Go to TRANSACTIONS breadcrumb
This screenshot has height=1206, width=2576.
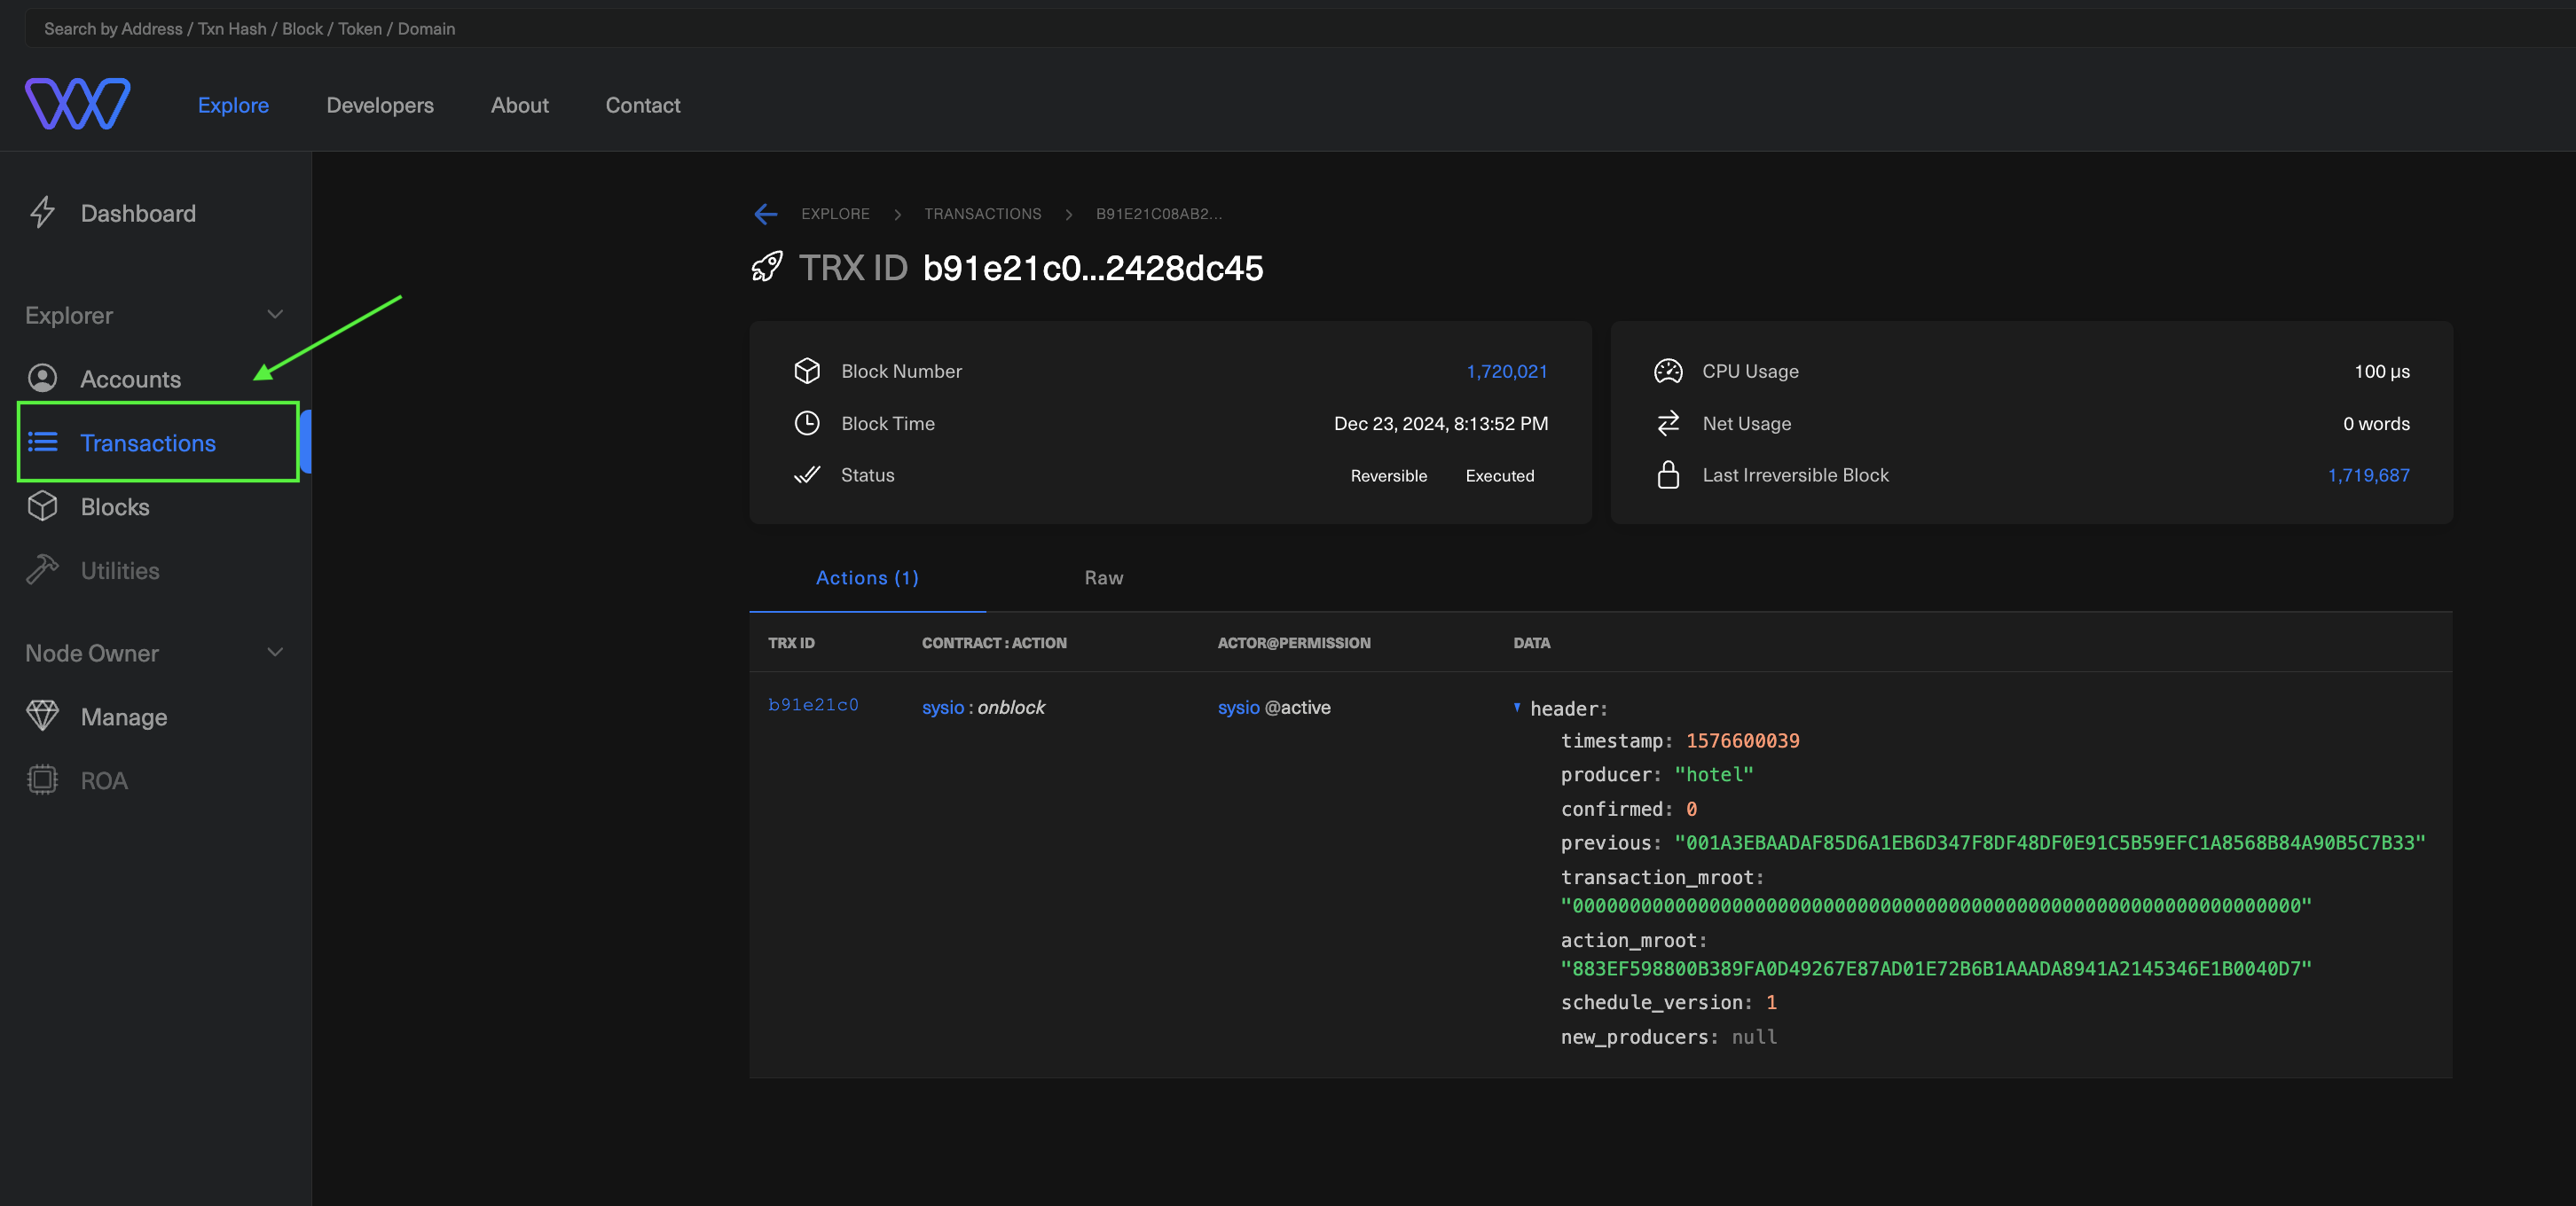point(982,214)
